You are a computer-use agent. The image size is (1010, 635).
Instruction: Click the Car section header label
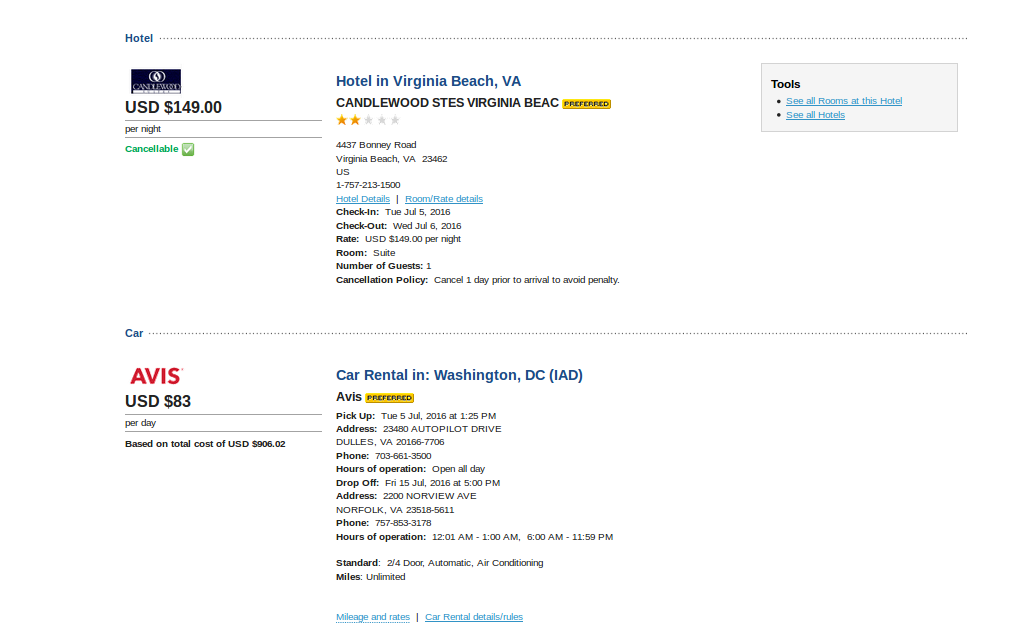click(x=134, y=333)
